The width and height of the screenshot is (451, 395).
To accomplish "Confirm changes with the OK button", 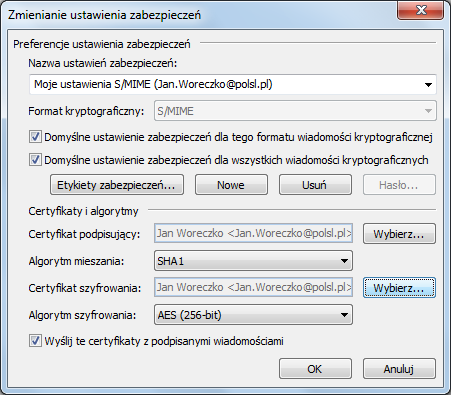I will pos(315,369).
